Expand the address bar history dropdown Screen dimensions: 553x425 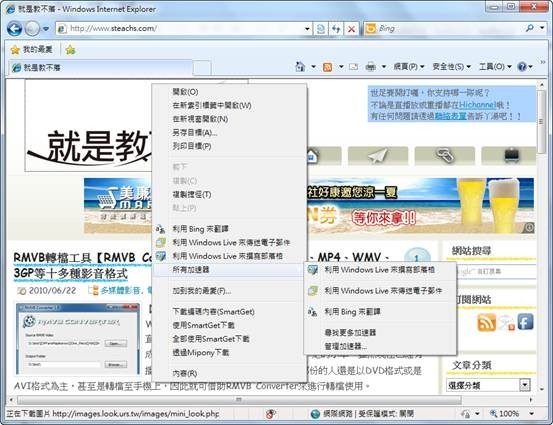[308, 29]
